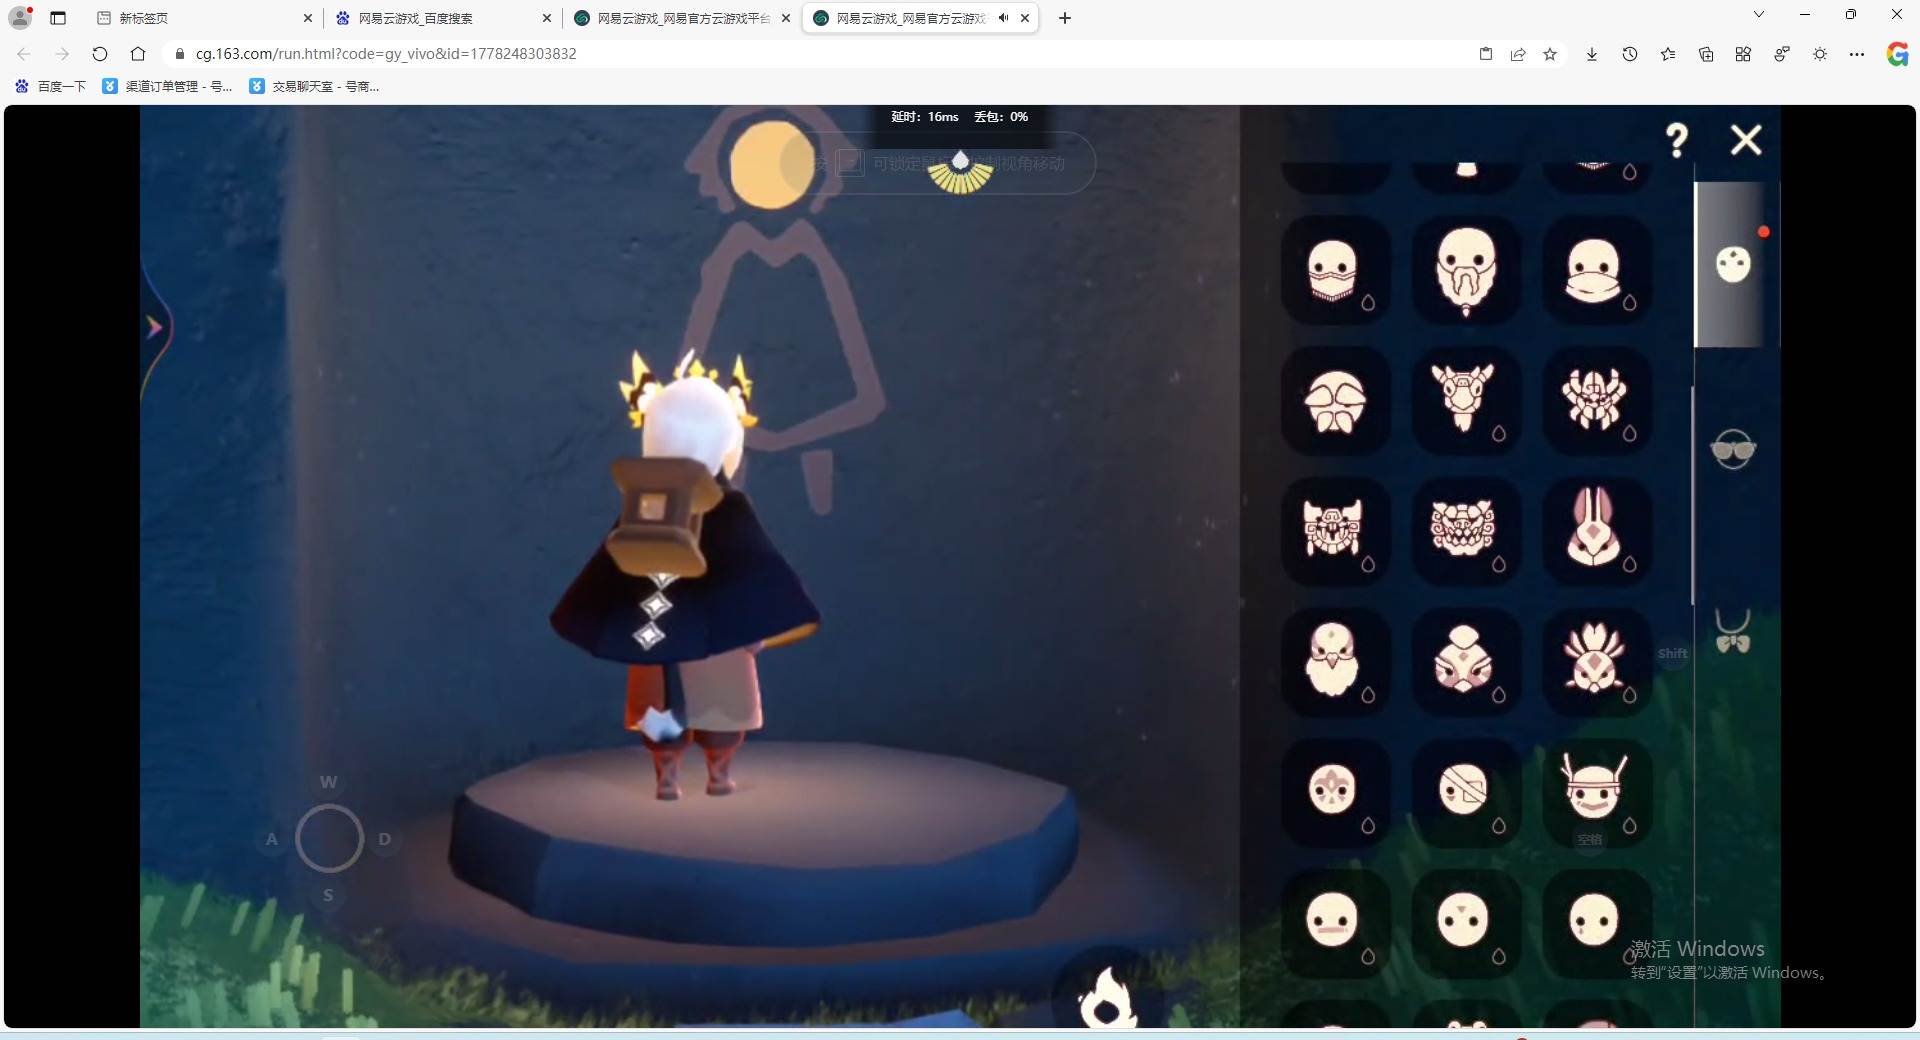The image size is (1920, 1040).
Task: Open the 交易聊天室 bookmark
Action: 314,87
